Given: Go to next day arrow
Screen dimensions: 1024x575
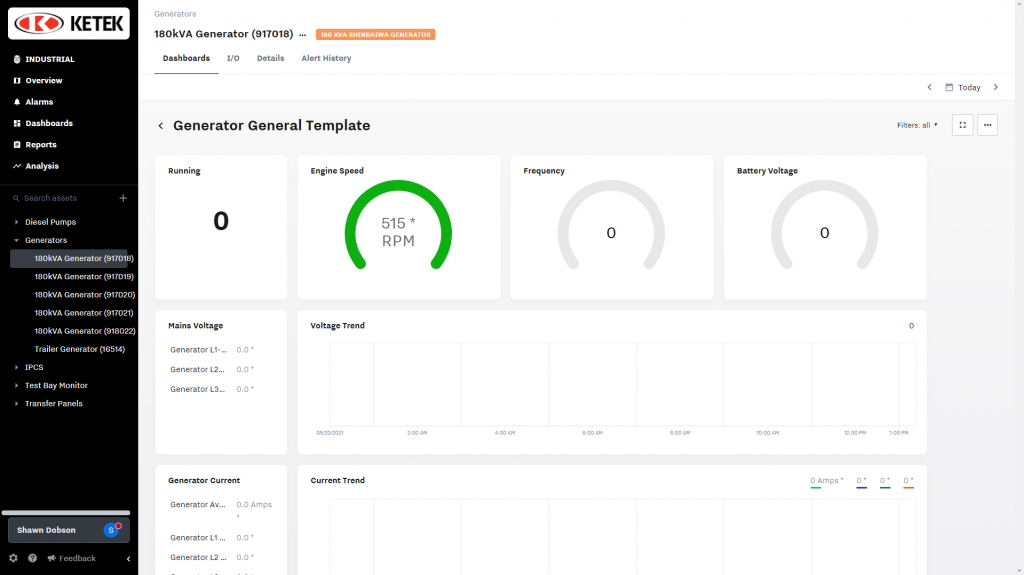Looking at the screenshot, I should click(996, 87).
